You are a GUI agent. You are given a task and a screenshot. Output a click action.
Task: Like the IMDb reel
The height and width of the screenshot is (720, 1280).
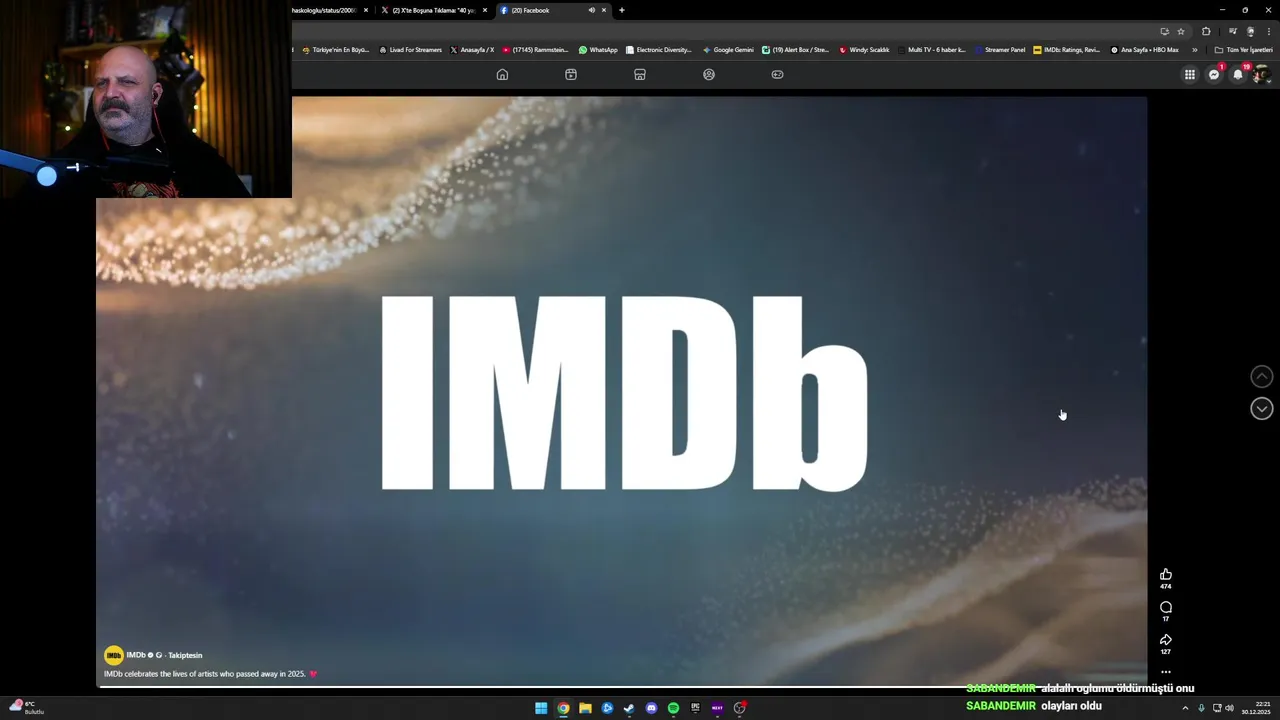pyautogui.click(x=1165, y=574)
